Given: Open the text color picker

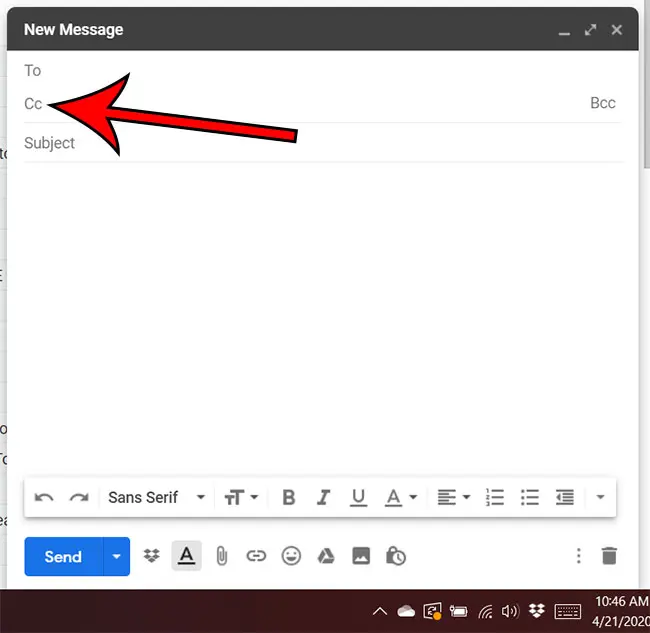Looking at the screenshot, I should pos(400,497).
